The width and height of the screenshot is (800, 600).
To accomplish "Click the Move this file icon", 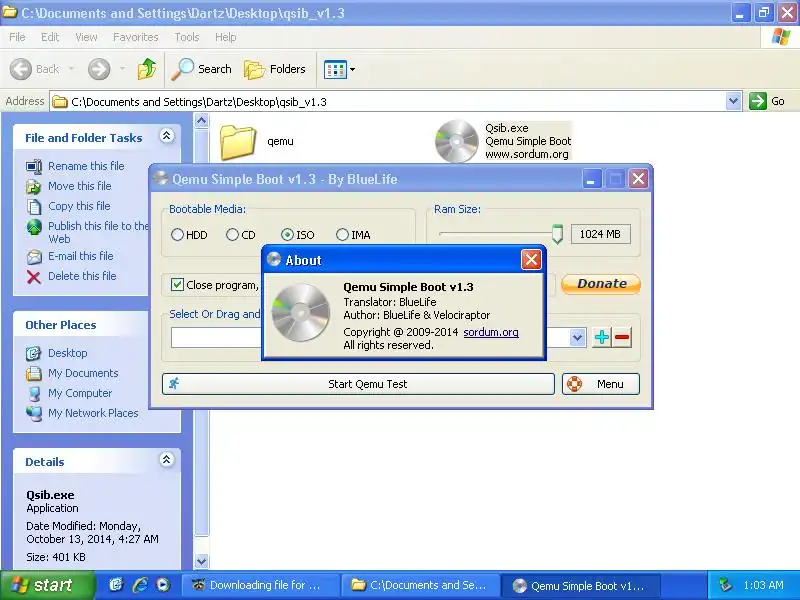I will click(34, 187).
